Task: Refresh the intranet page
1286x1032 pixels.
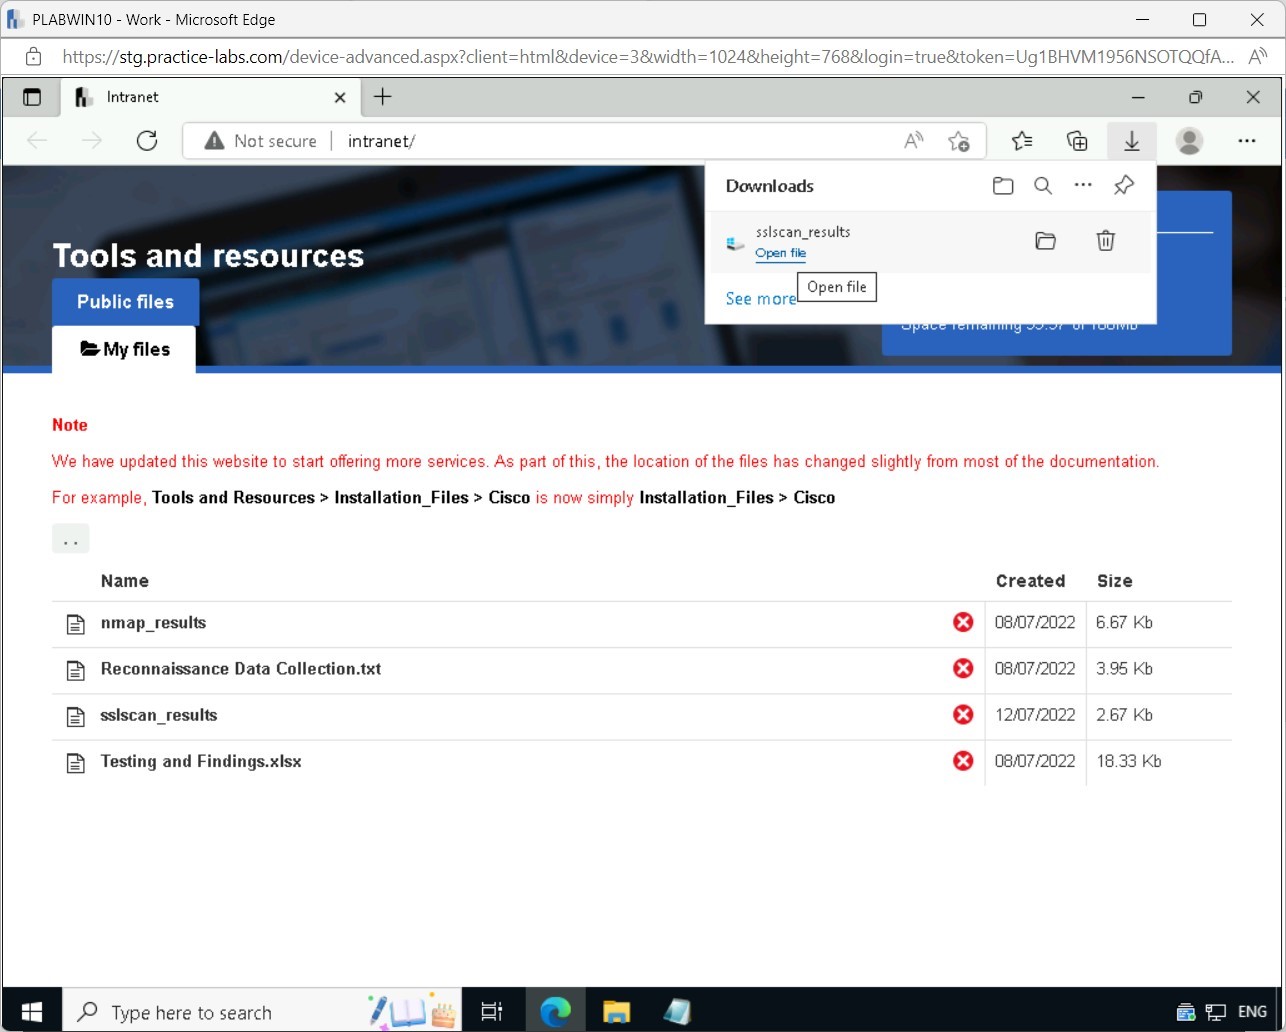Action: coord(147,141)
